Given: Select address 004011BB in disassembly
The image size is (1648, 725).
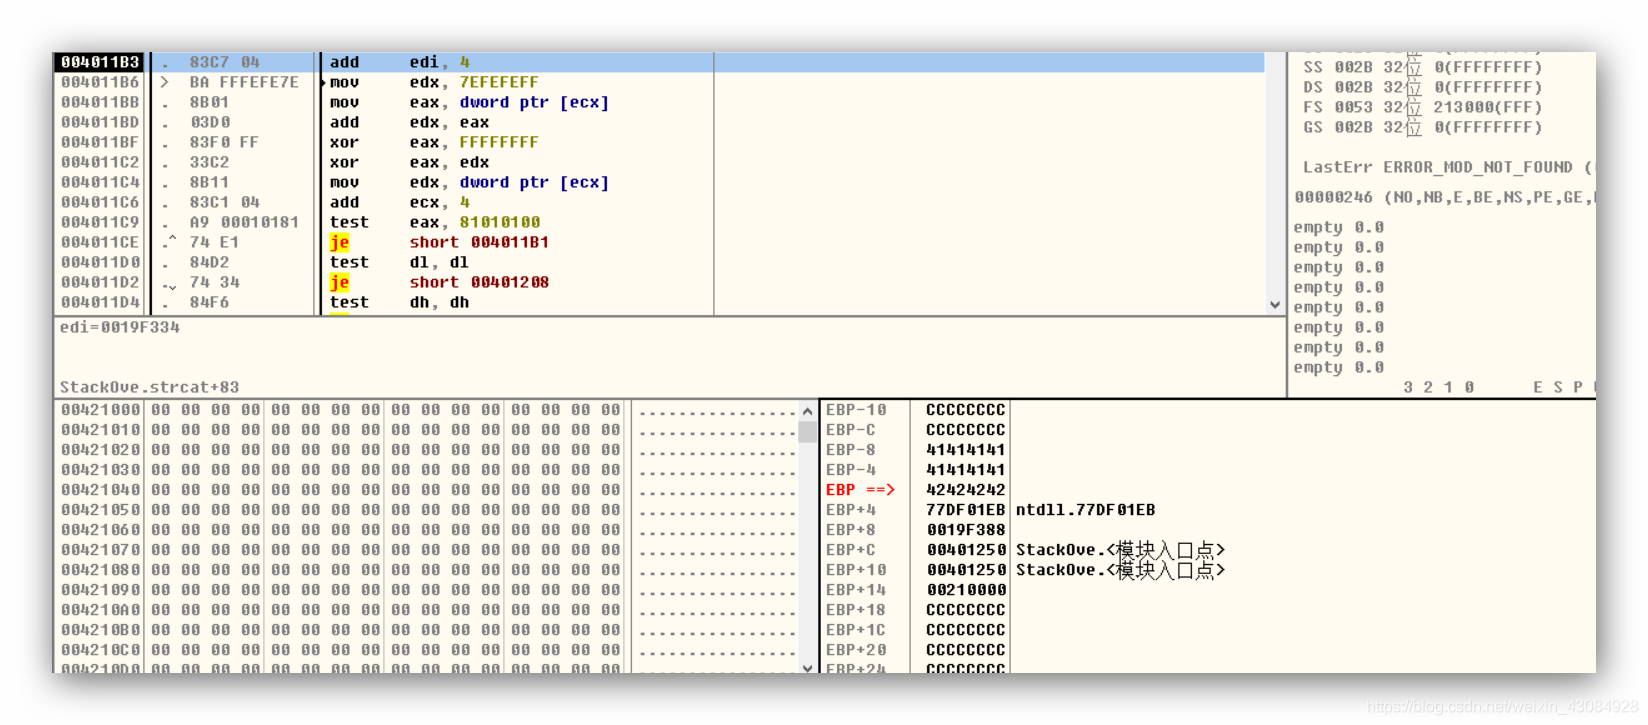Looking at the screenshot, I should point(100,102).
